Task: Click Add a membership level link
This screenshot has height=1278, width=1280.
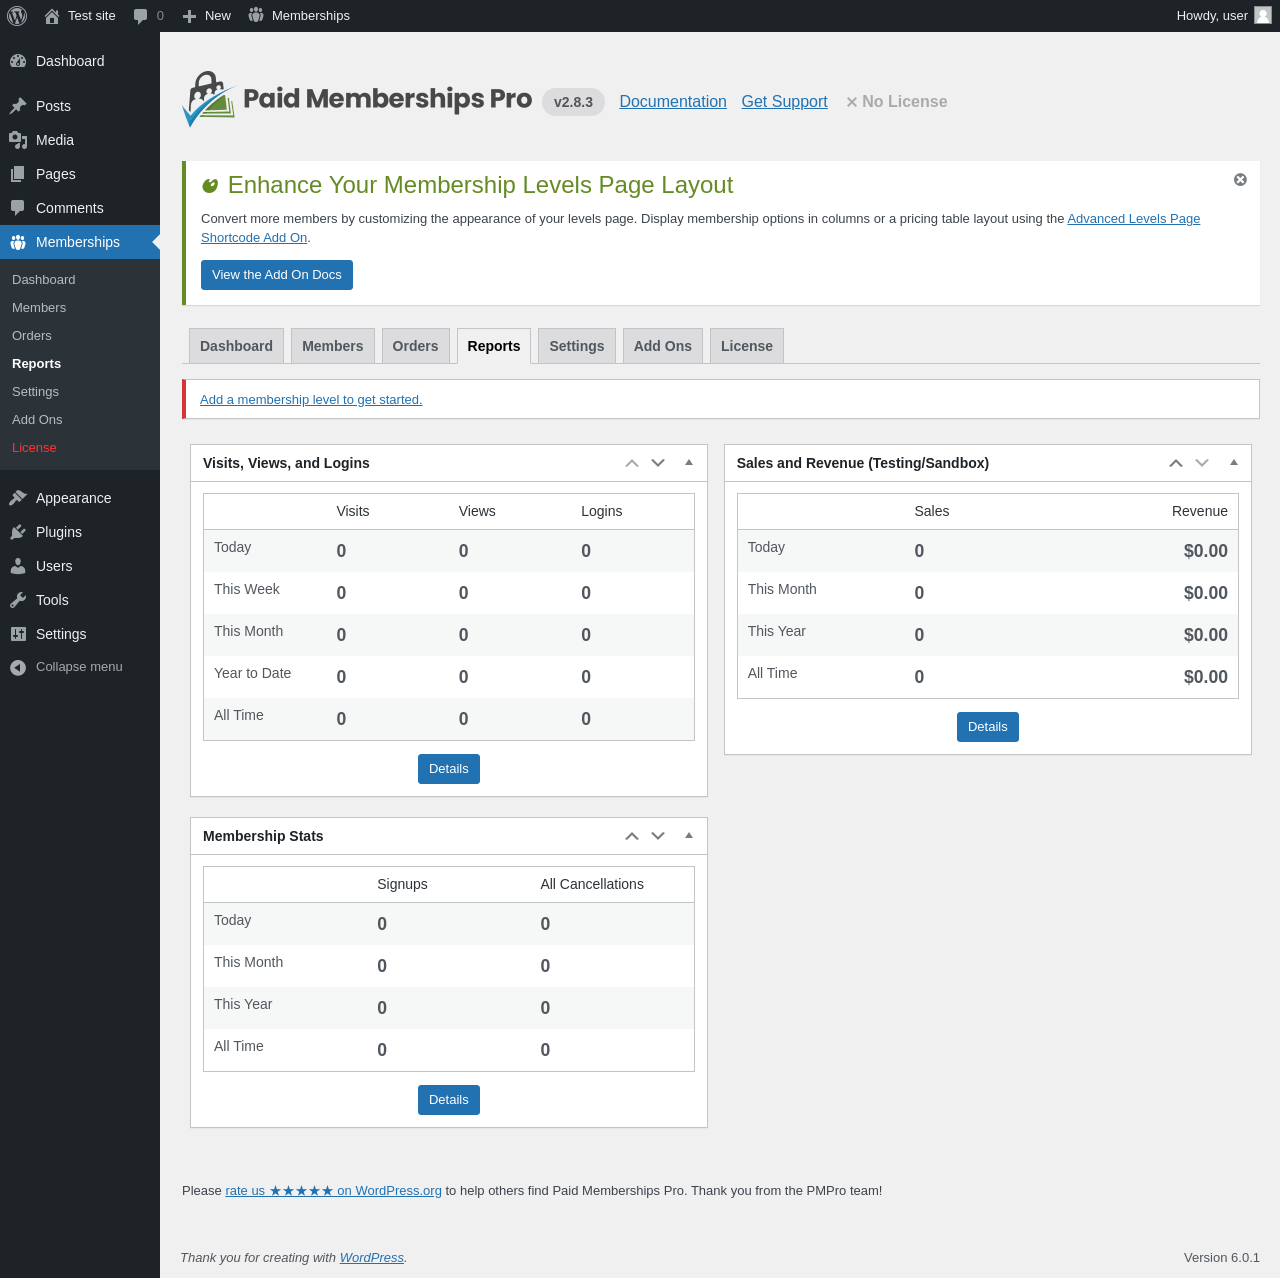Action: click(311, 400)
